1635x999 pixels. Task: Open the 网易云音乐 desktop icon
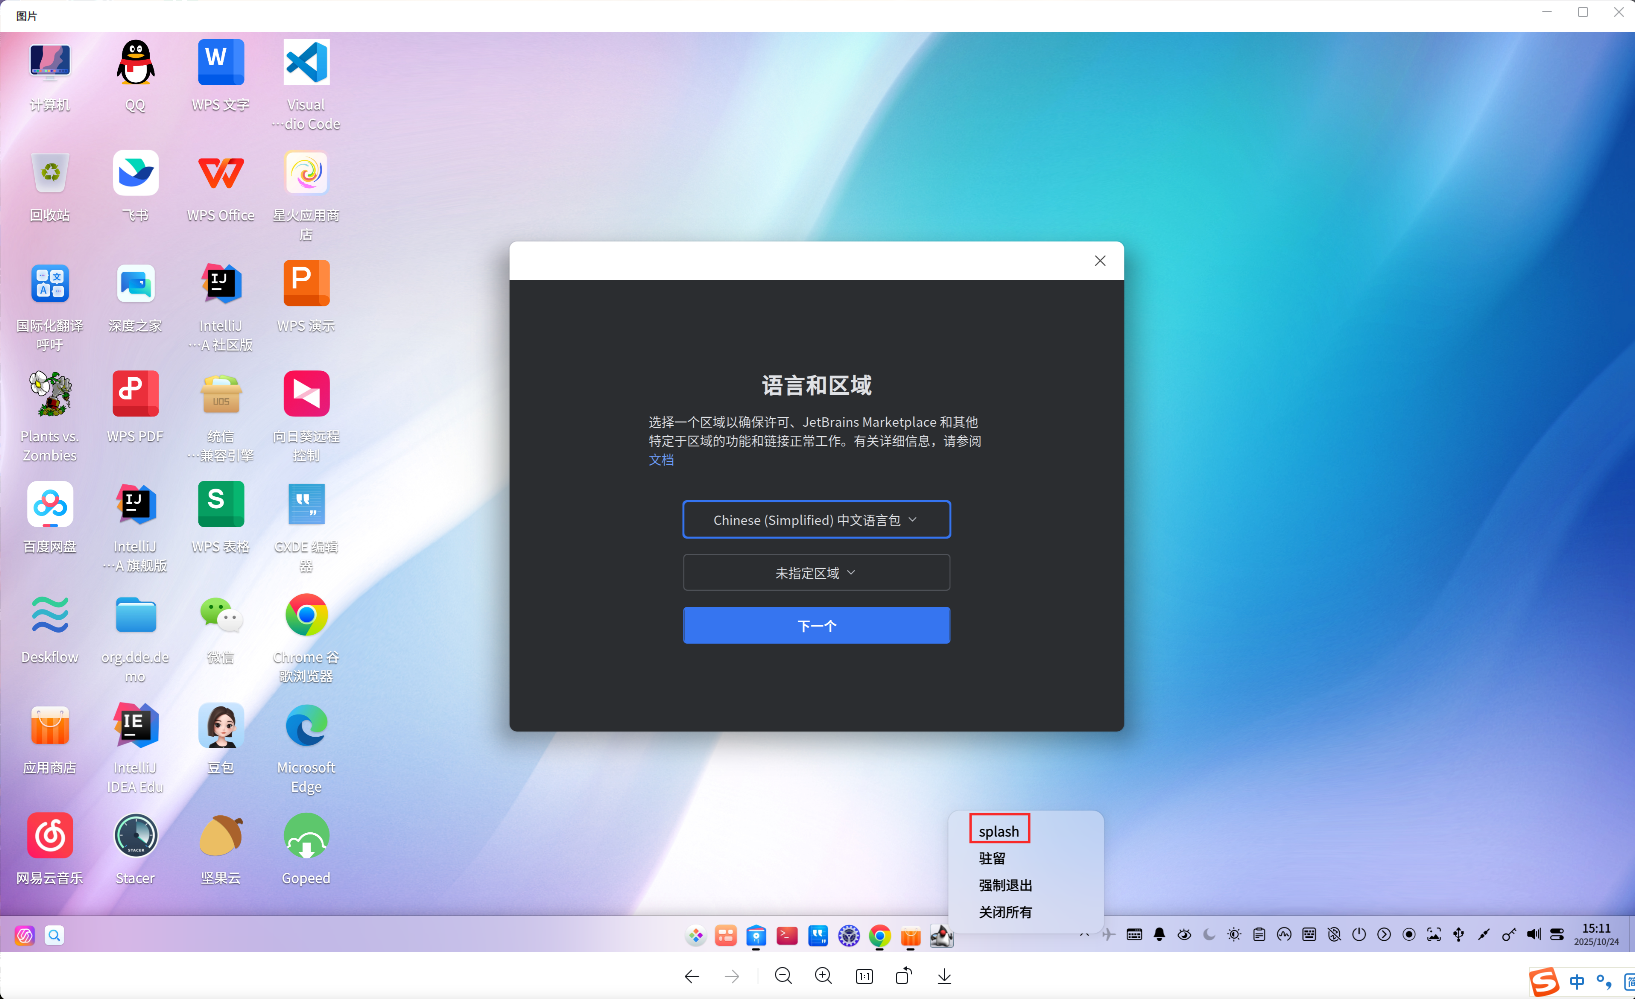pos(50,837)
